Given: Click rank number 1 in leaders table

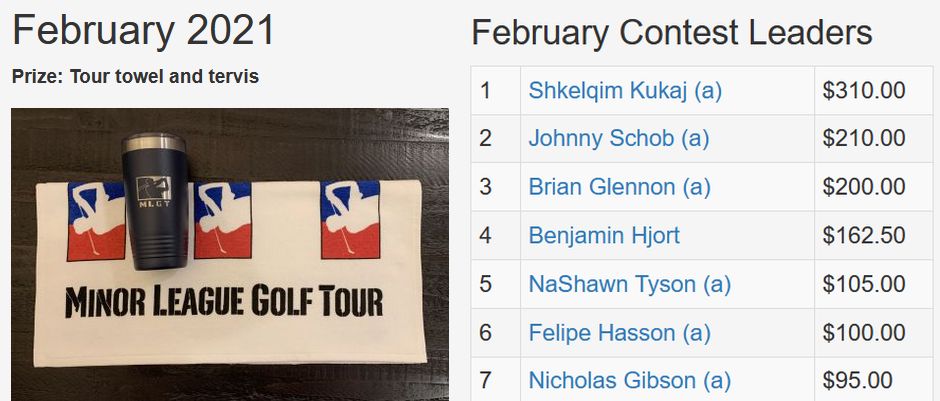Looking at the screenshot, I should tap(485, 91).
